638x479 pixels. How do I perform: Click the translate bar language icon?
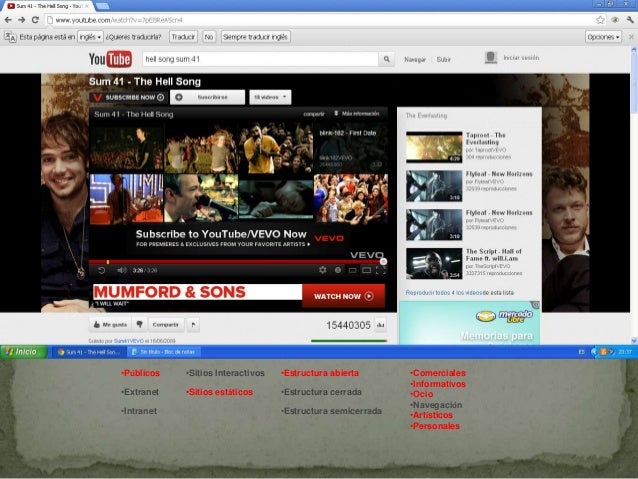coord(10,37)
